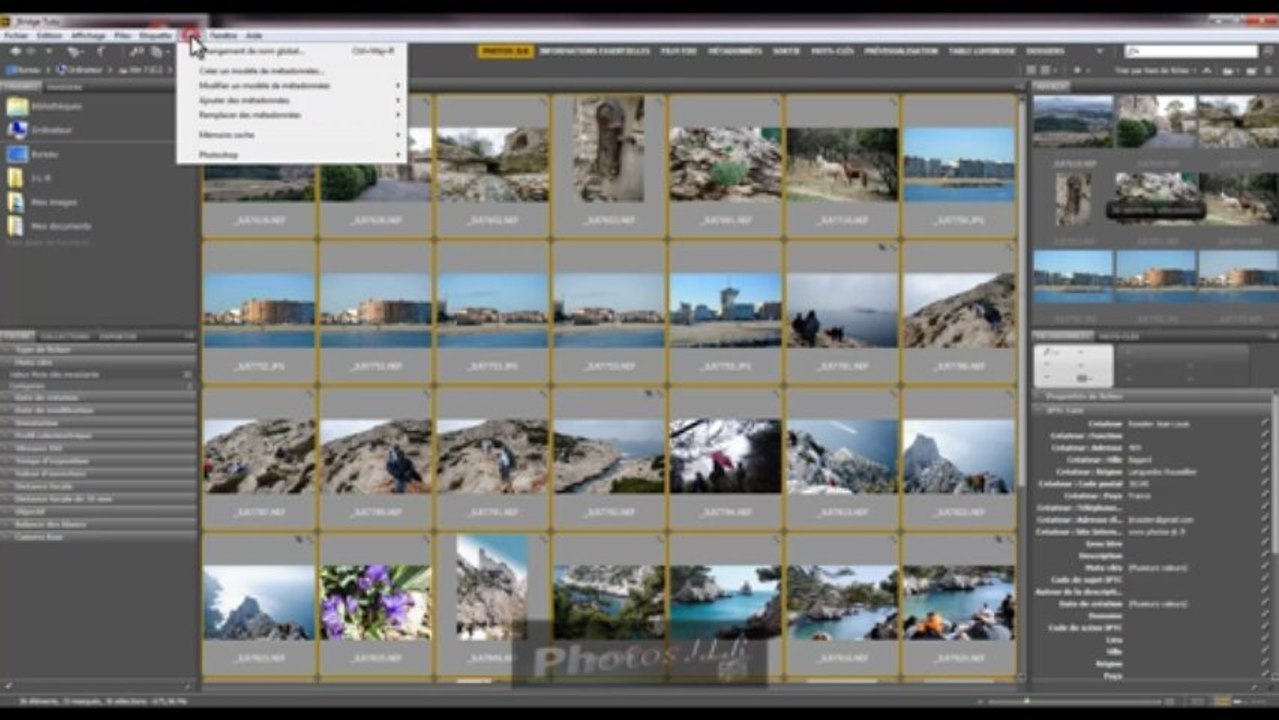
Task: Expand Mémoire cache submenu
Action: coord(292,134)
